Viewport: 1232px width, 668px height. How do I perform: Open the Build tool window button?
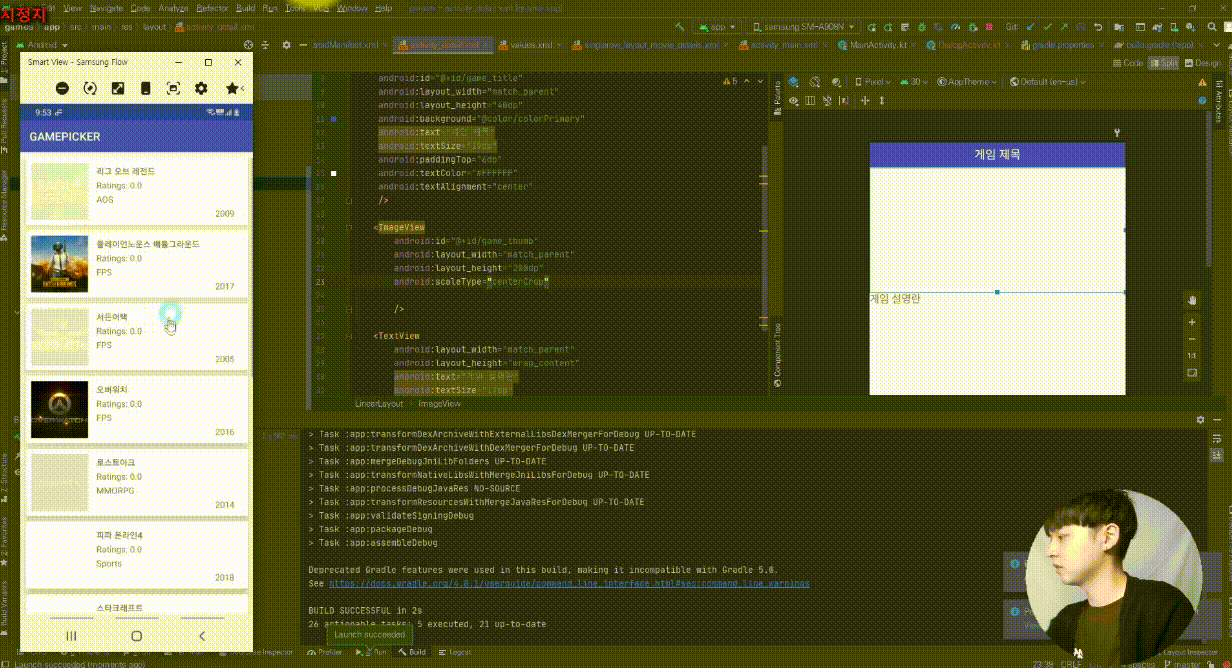(411, 652)
